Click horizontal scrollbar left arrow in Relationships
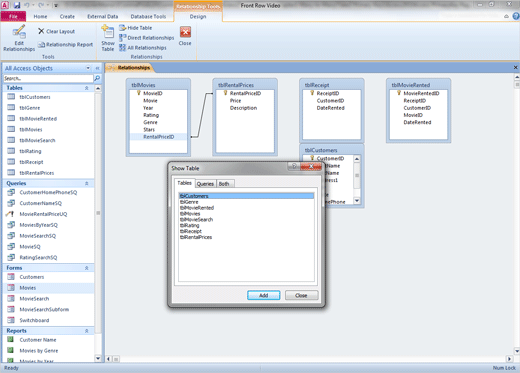 [x=108, y=359]
